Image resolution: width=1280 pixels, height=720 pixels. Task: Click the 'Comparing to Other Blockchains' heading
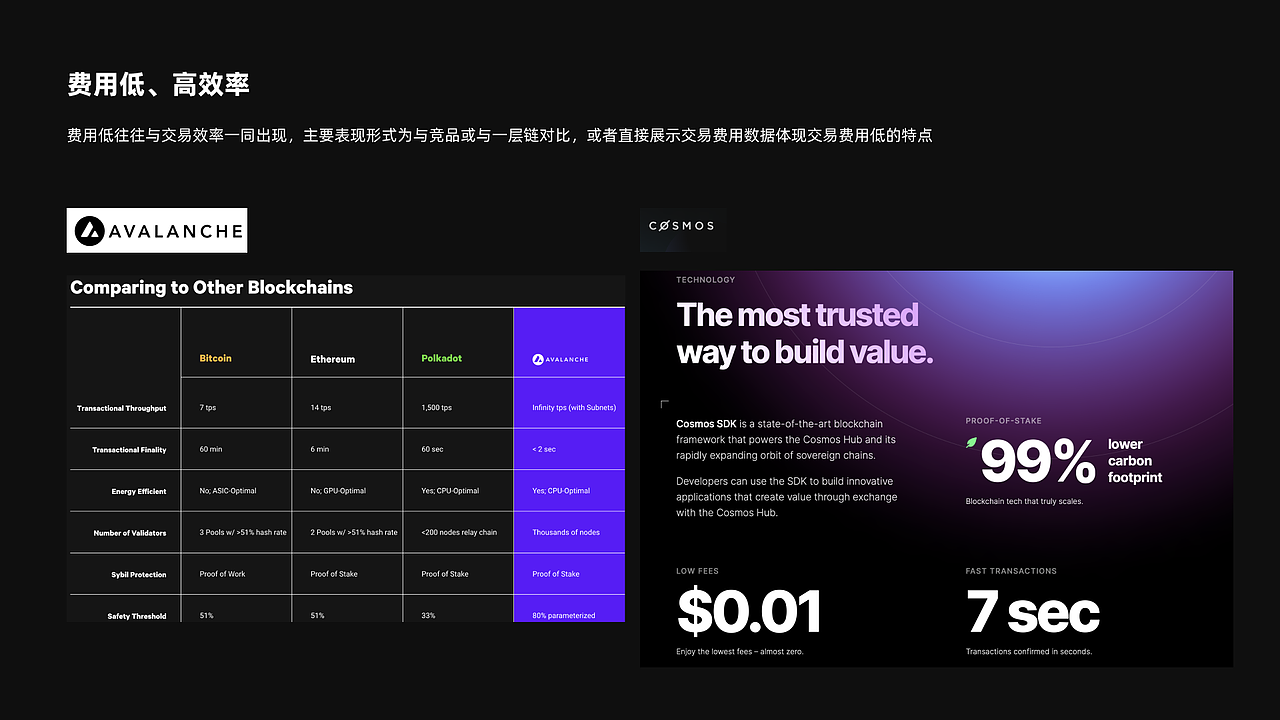(211, 288)
